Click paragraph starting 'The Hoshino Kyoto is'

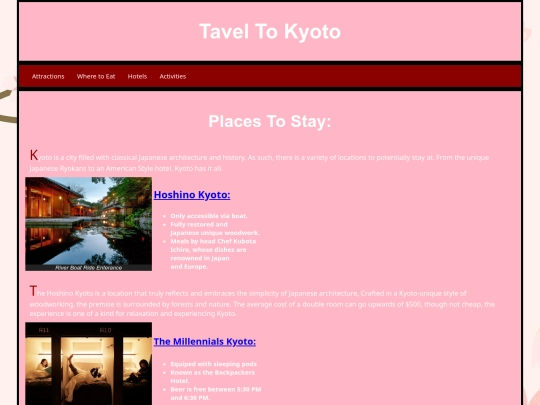(x=262, y=301)
